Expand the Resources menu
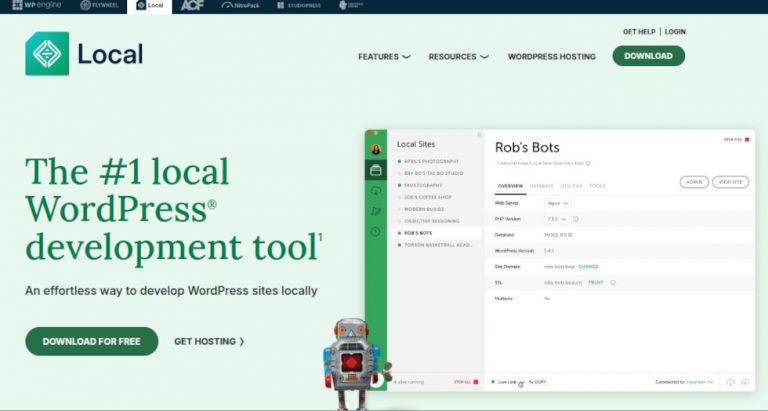 tap(458, 57)
